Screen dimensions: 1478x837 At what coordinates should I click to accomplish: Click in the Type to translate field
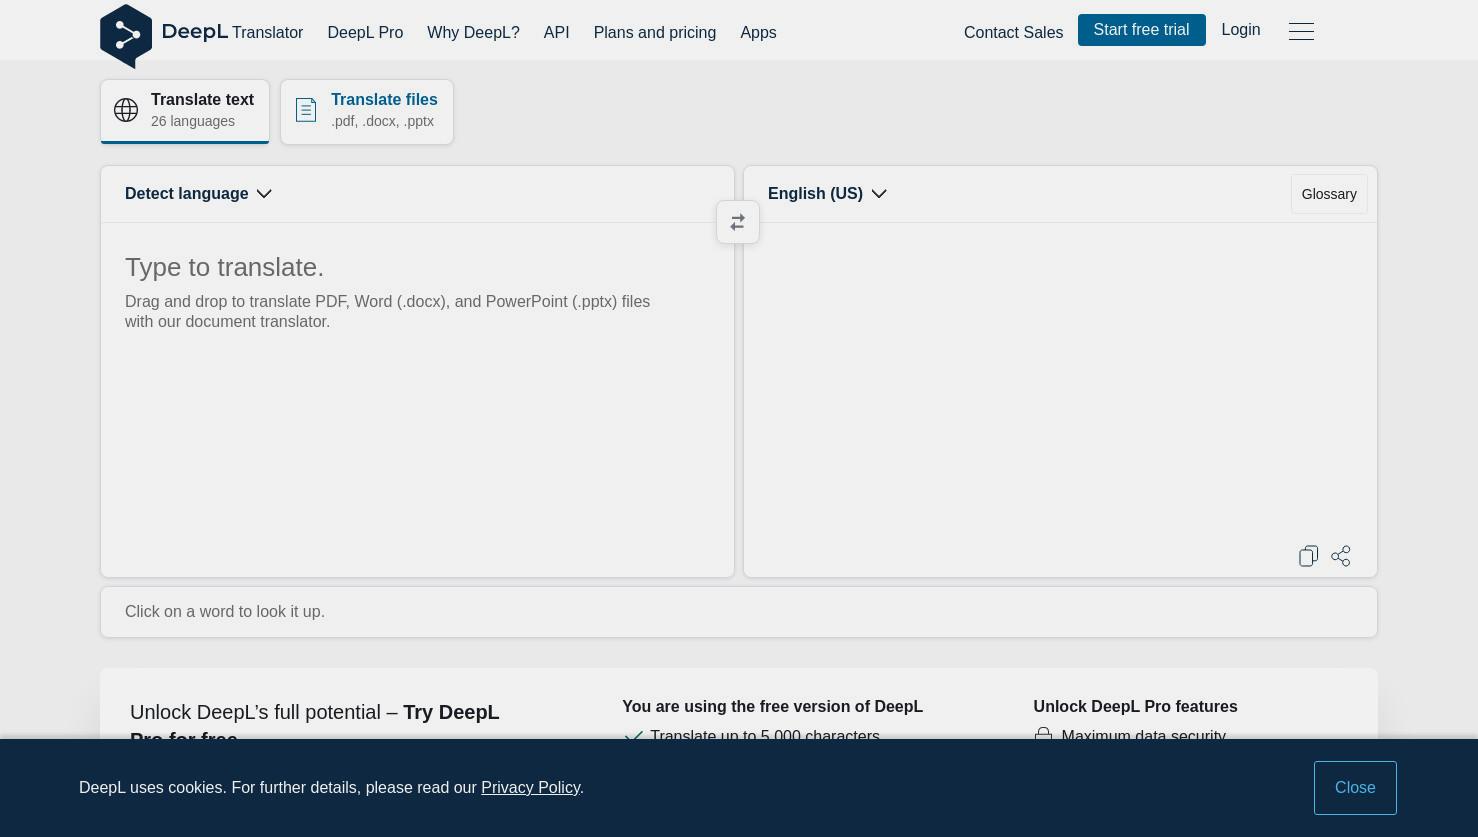(x=417, y=400)
